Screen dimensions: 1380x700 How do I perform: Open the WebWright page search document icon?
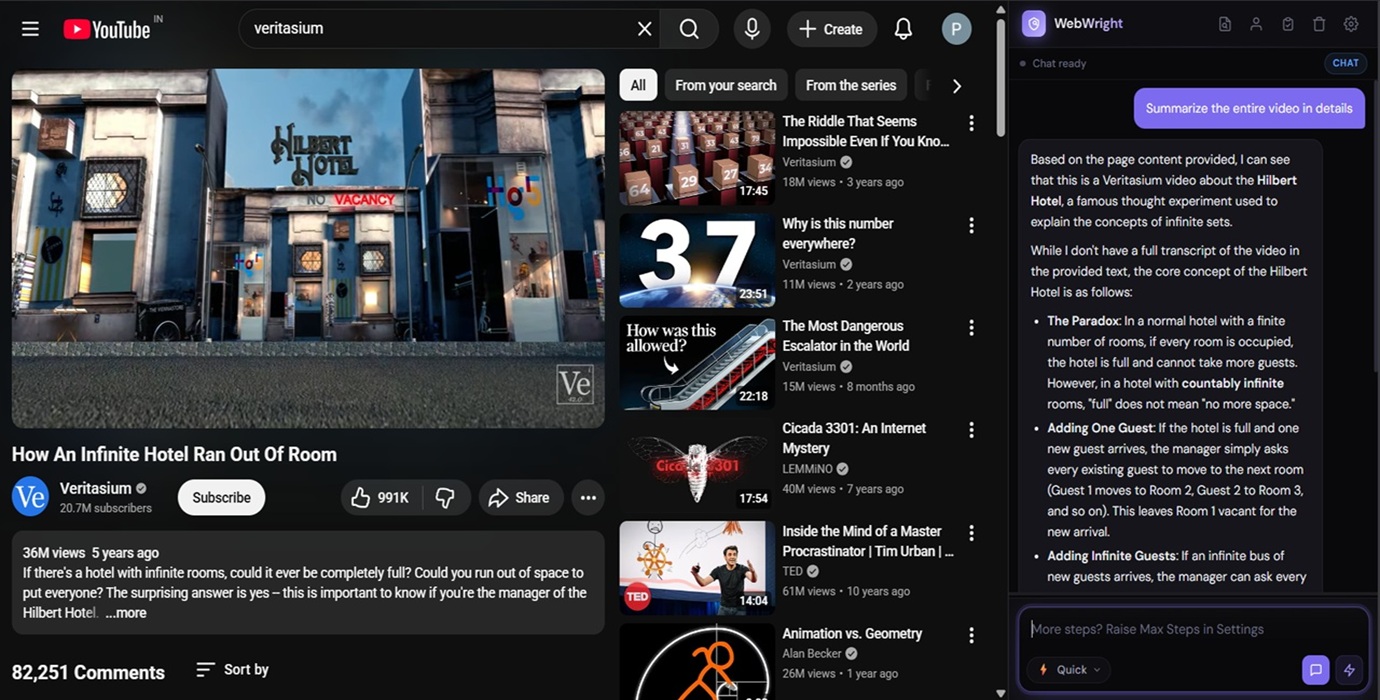pyautogui.click(x=1225, y=24)
